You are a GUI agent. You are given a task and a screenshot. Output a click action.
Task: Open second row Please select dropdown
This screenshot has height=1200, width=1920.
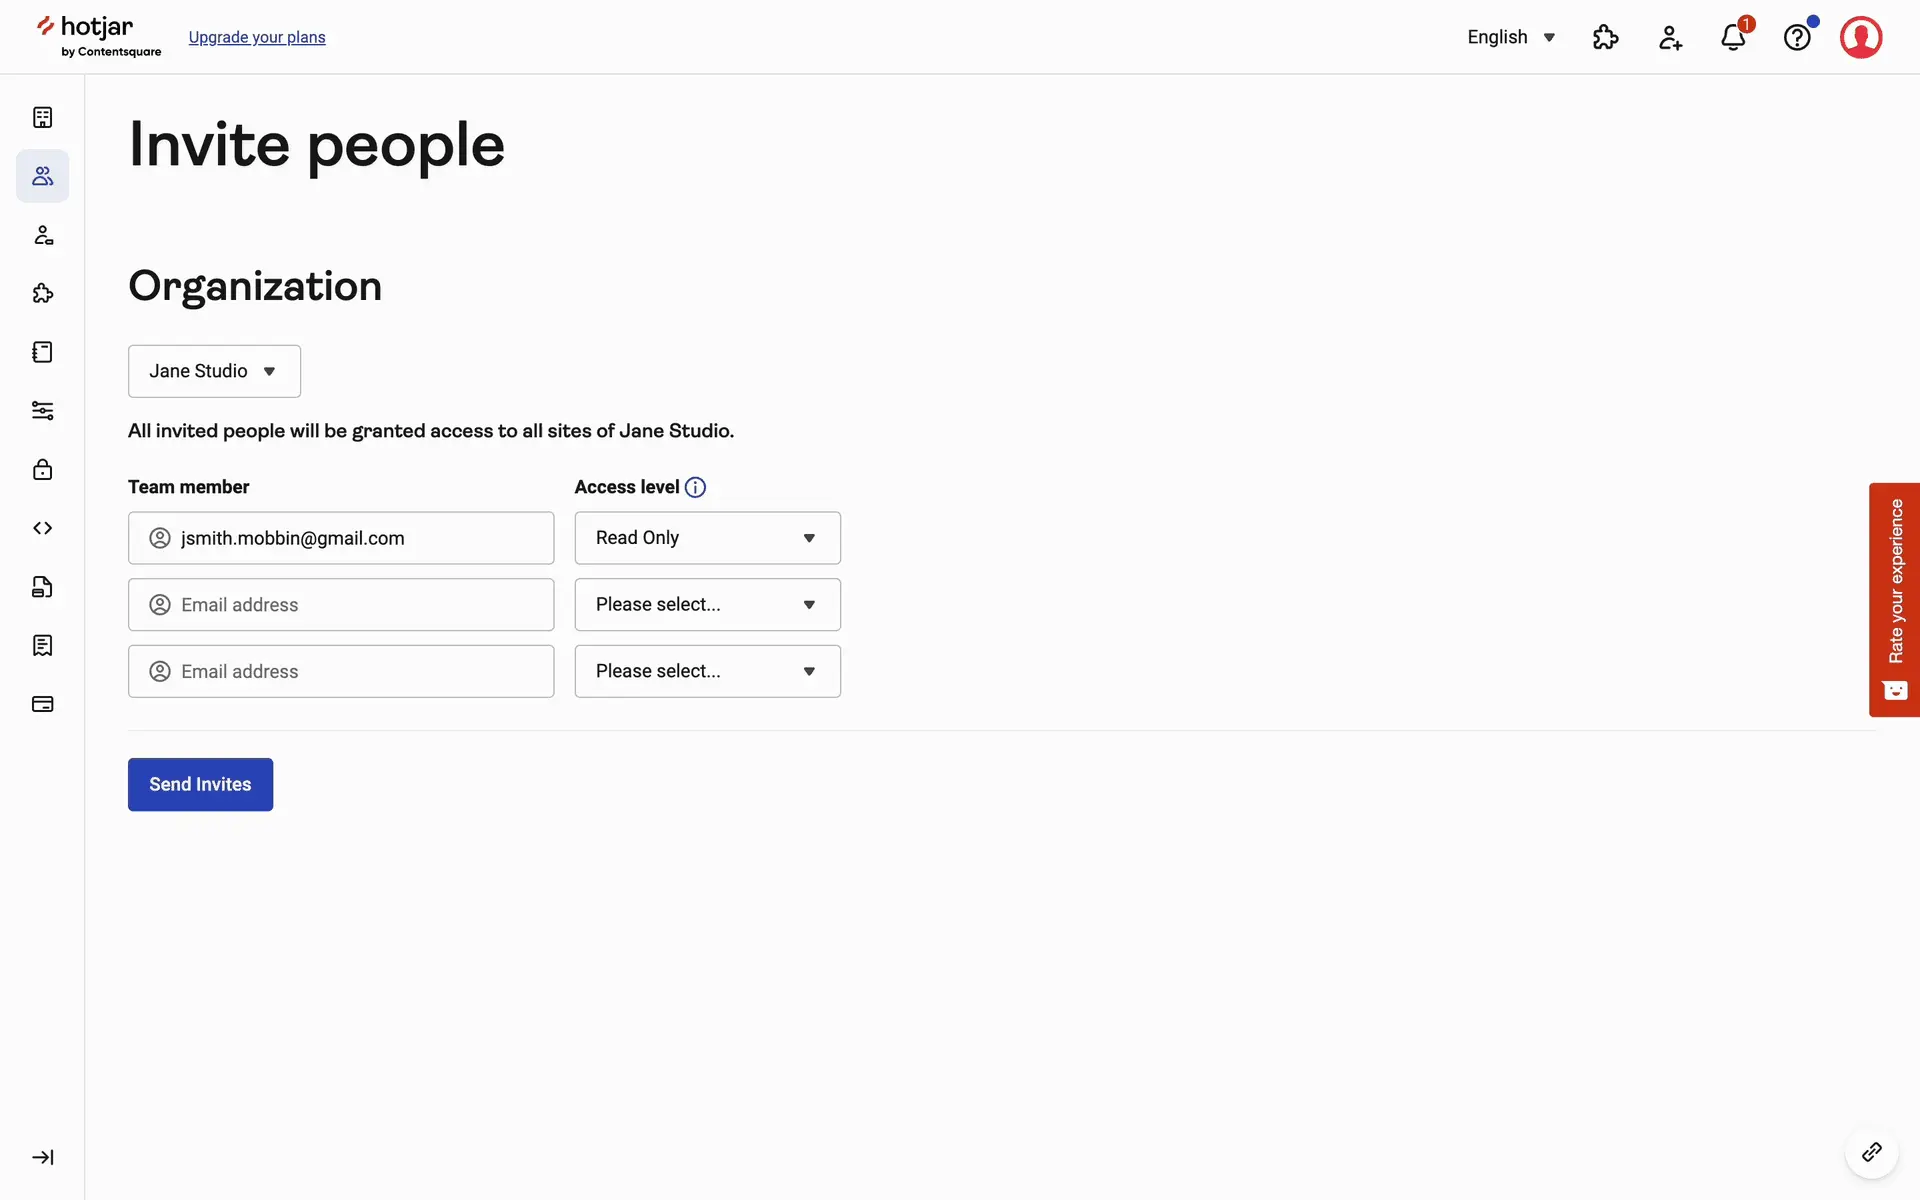(707, 605)
